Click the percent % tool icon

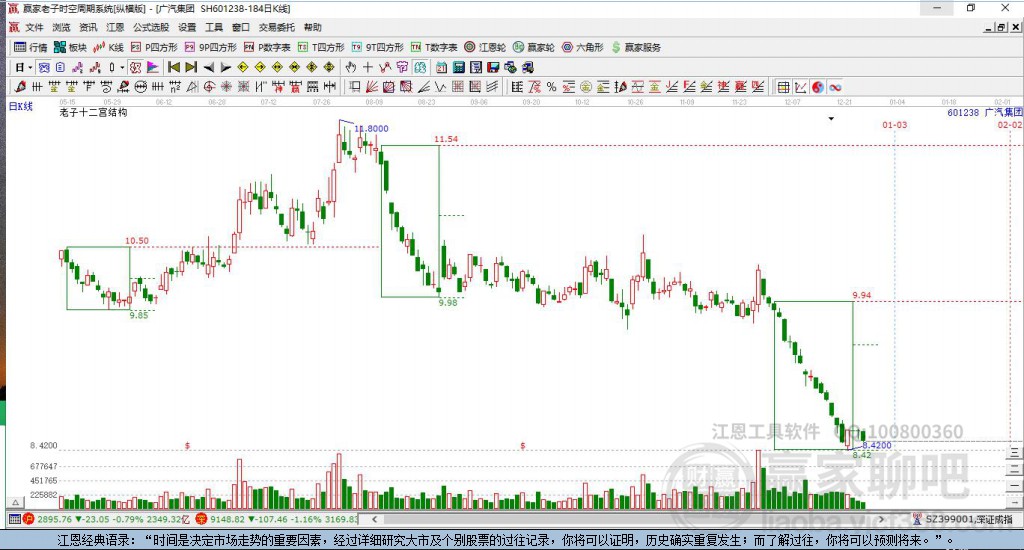(551, 87)
